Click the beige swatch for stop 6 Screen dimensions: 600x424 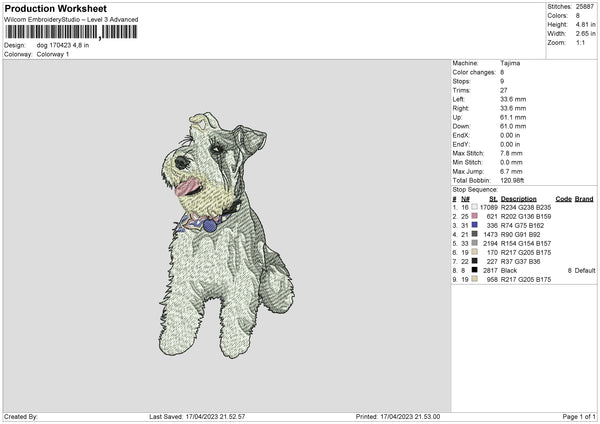click(474, 252)
